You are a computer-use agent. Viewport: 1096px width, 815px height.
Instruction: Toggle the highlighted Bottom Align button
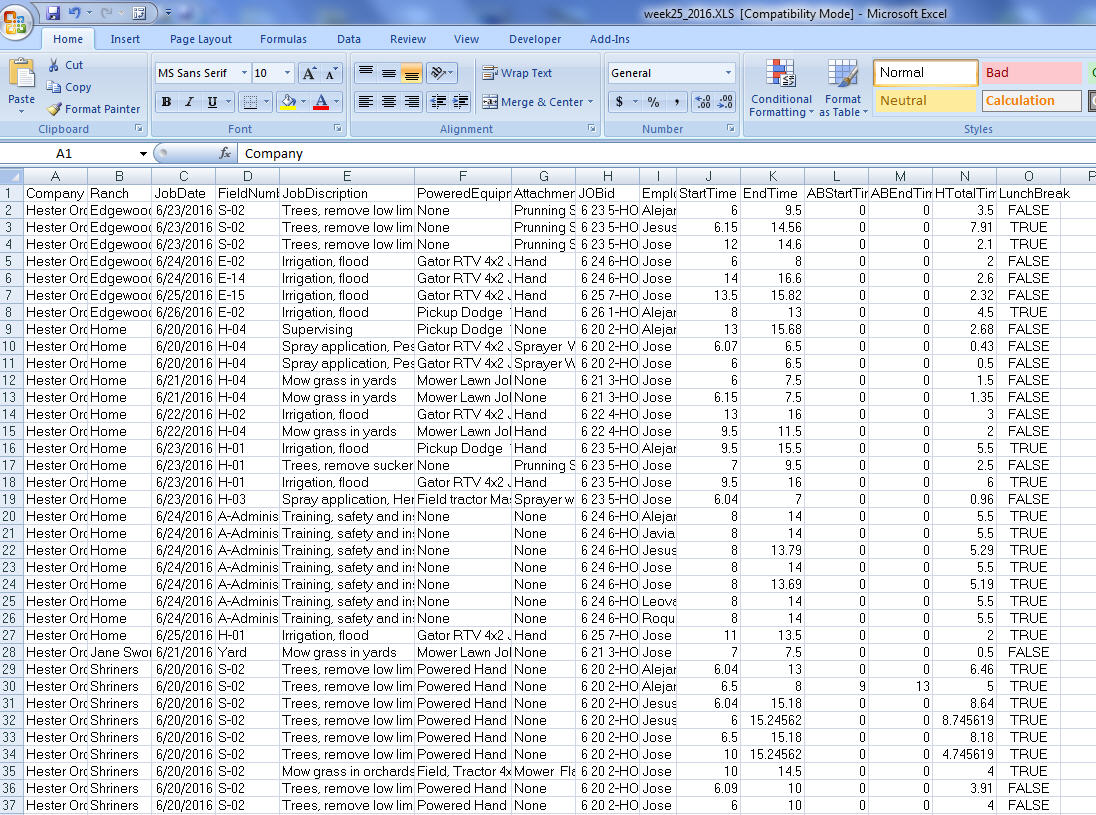(x=412, y=73)
